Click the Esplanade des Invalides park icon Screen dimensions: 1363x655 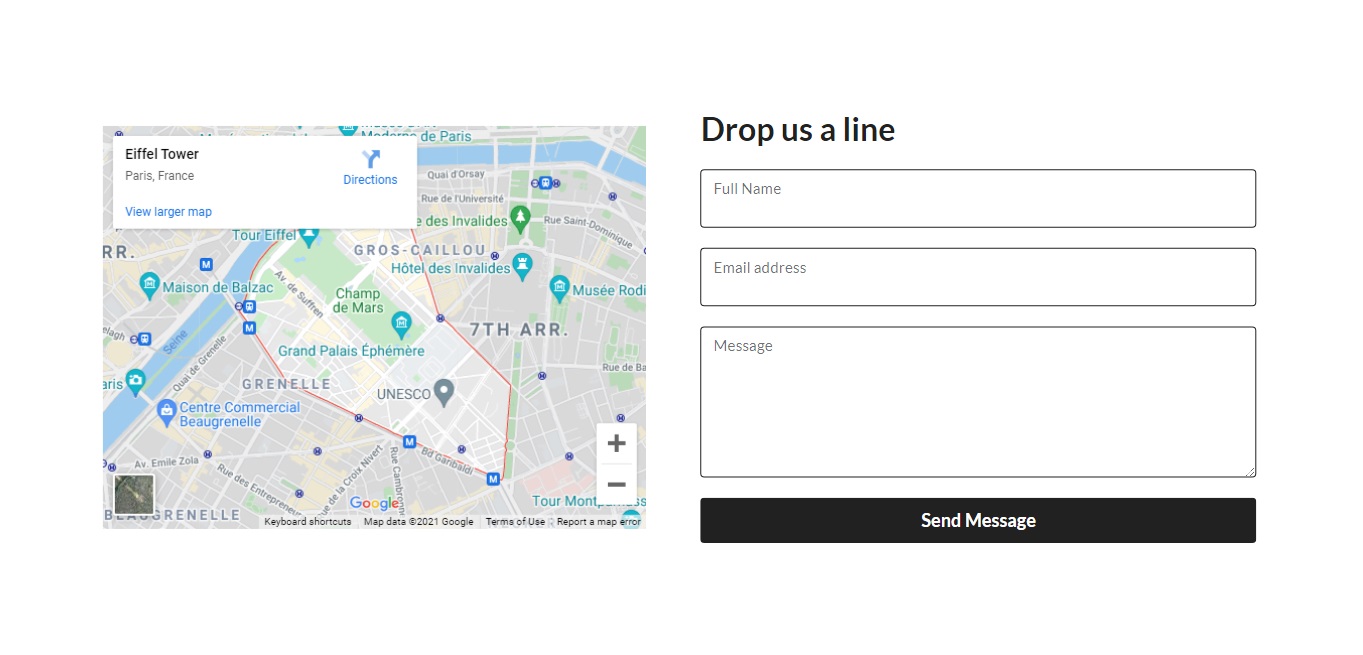pos(519,216)
